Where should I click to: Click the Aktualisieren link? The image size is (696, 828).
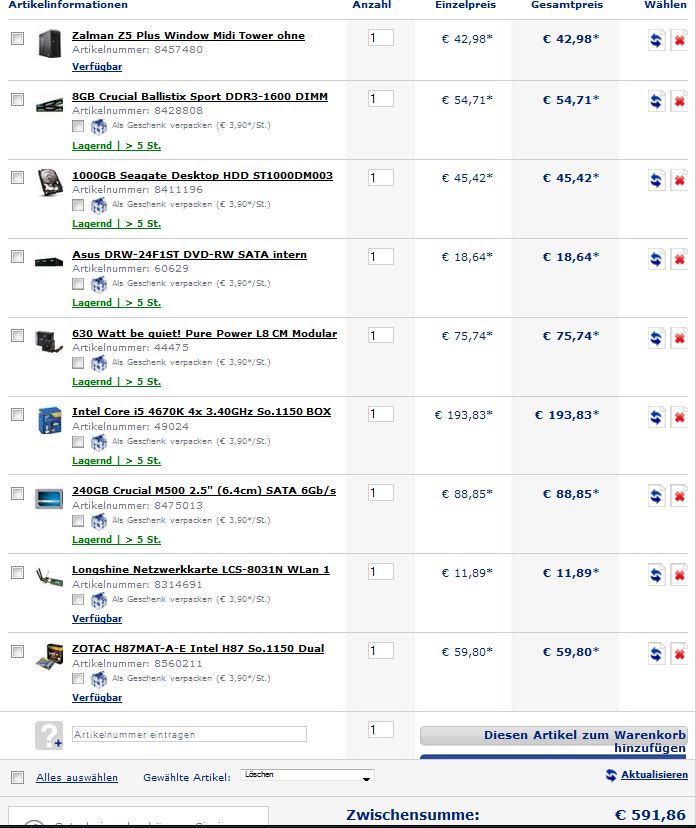654,774
